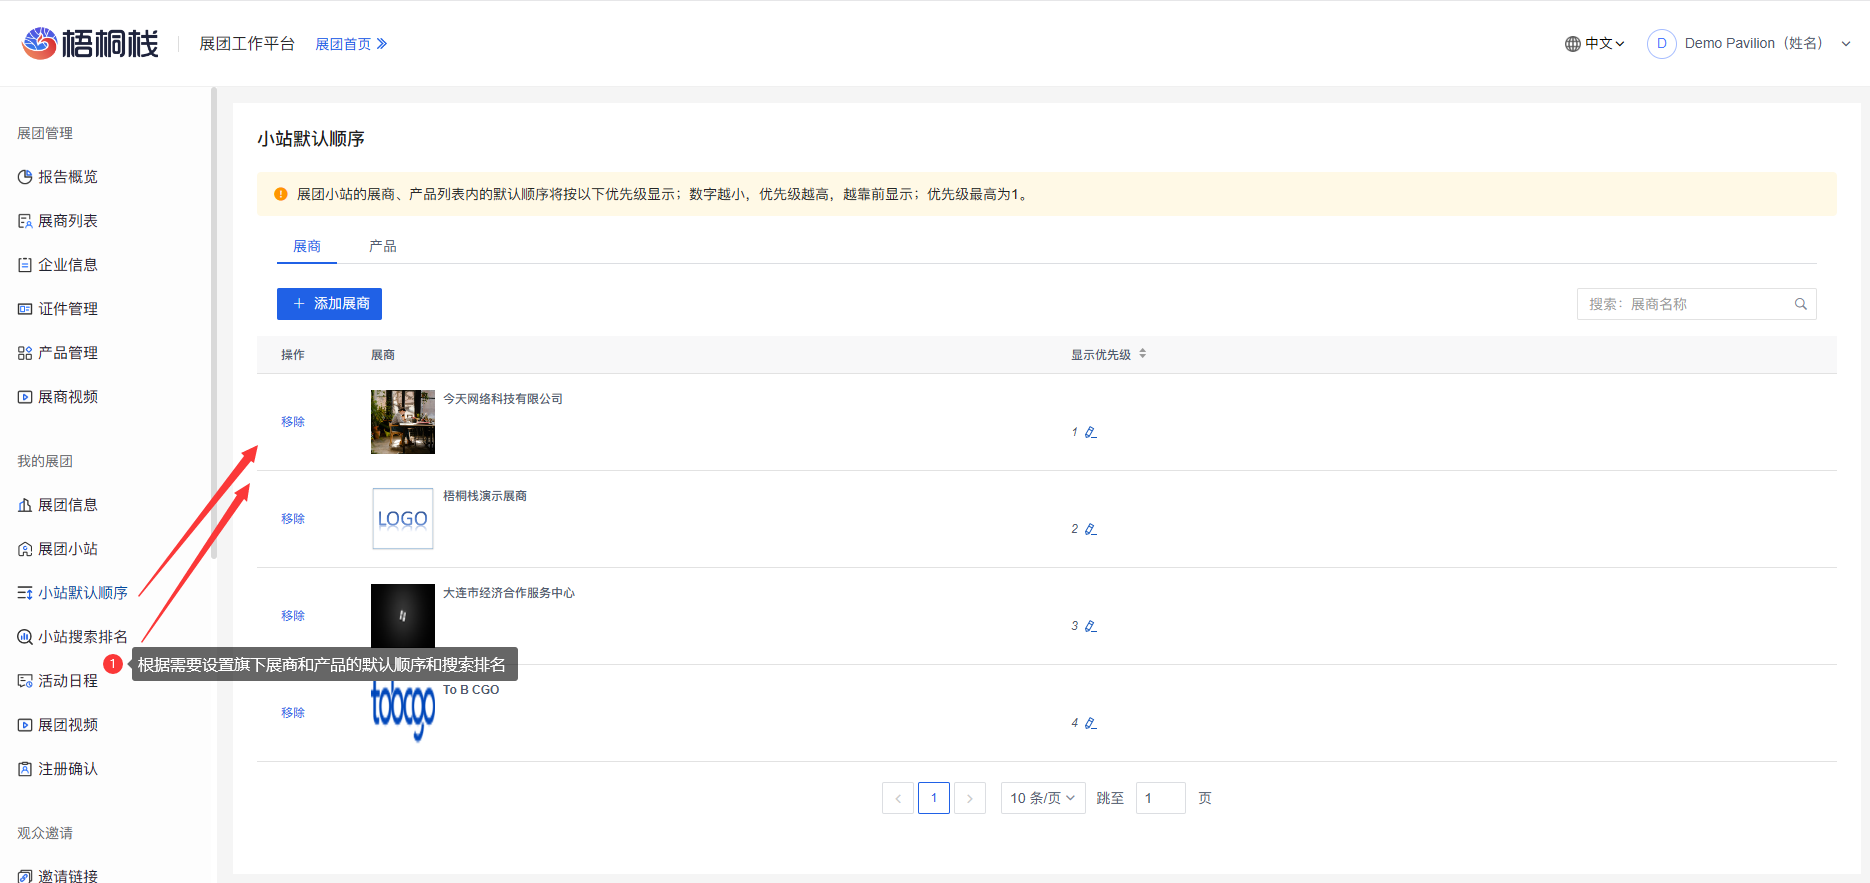Click the LOGO thumbnail of 梧桐栈演示展商
Image resolution: width=1870 pixels, height=883 pixels.
pyautogui.click(x=403, y=519)
